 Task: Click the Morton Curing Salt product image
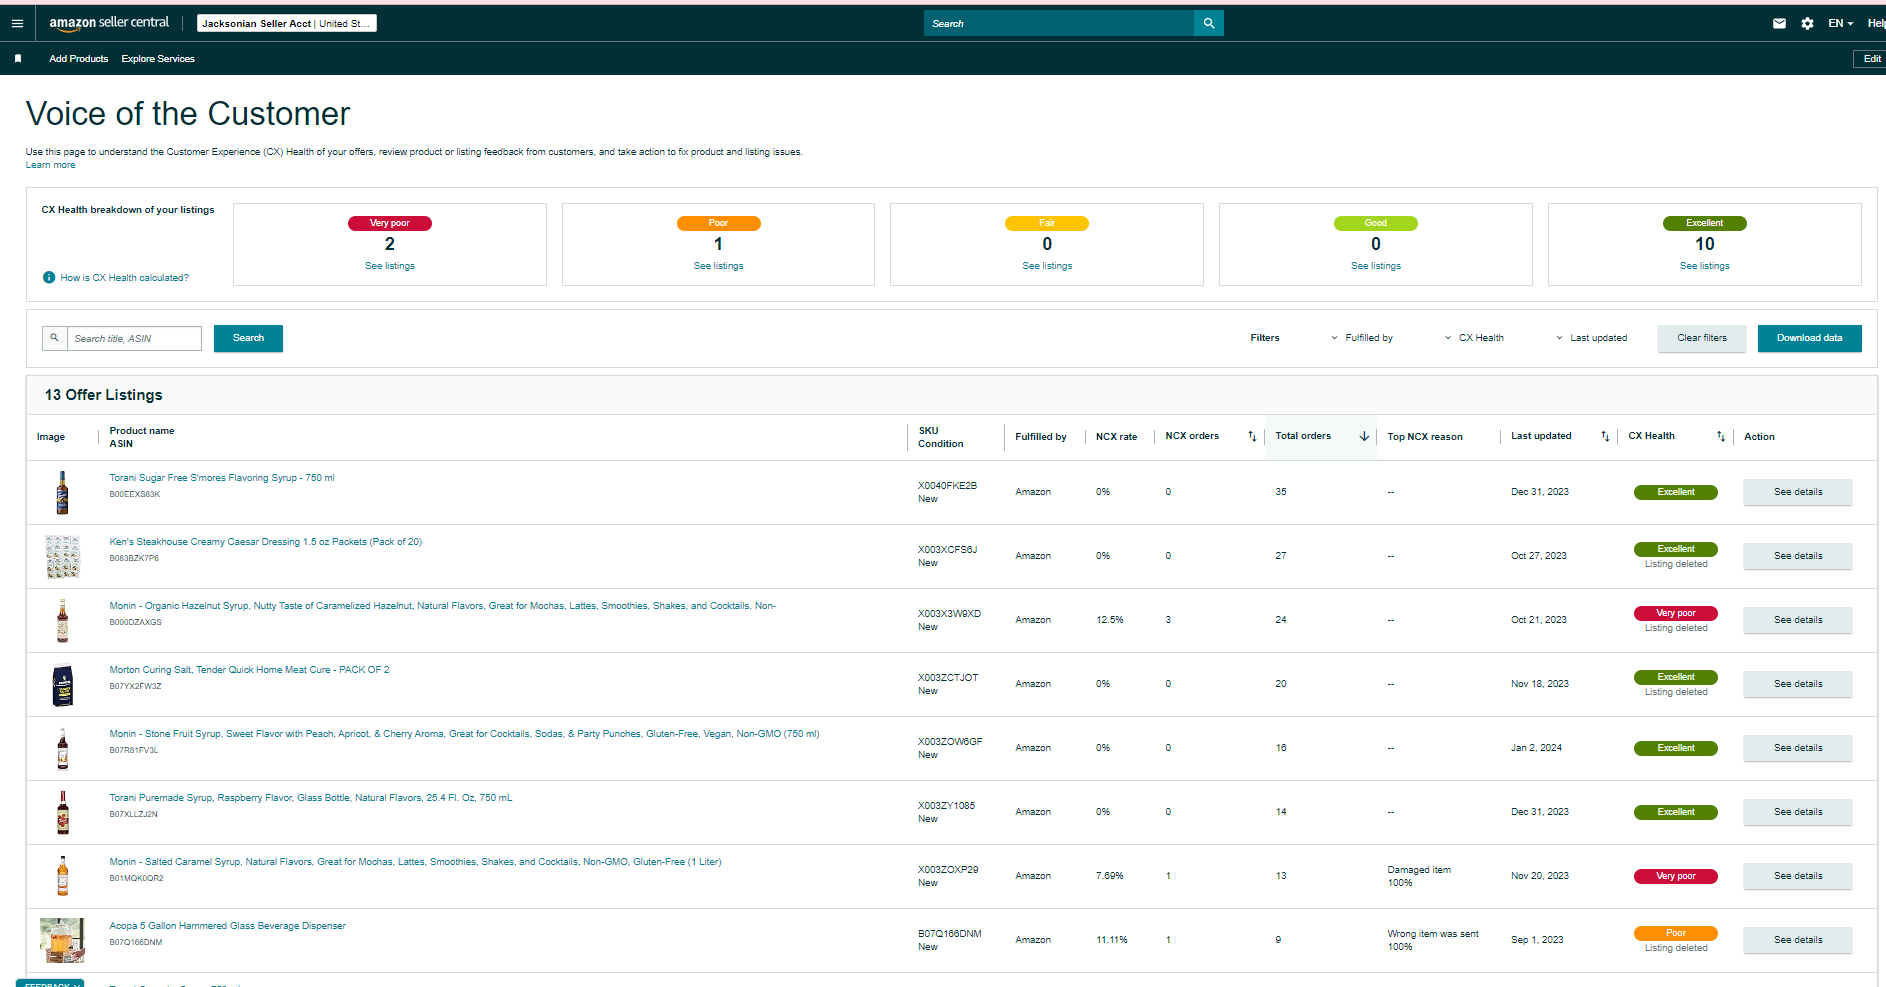click(63, 685)
